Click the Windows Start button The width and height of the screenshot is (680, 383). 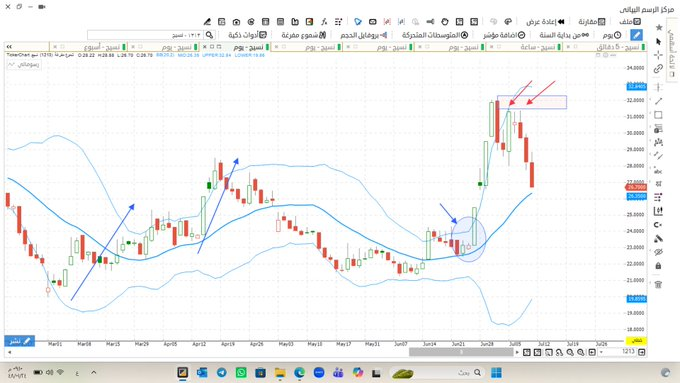coord(497,373)
